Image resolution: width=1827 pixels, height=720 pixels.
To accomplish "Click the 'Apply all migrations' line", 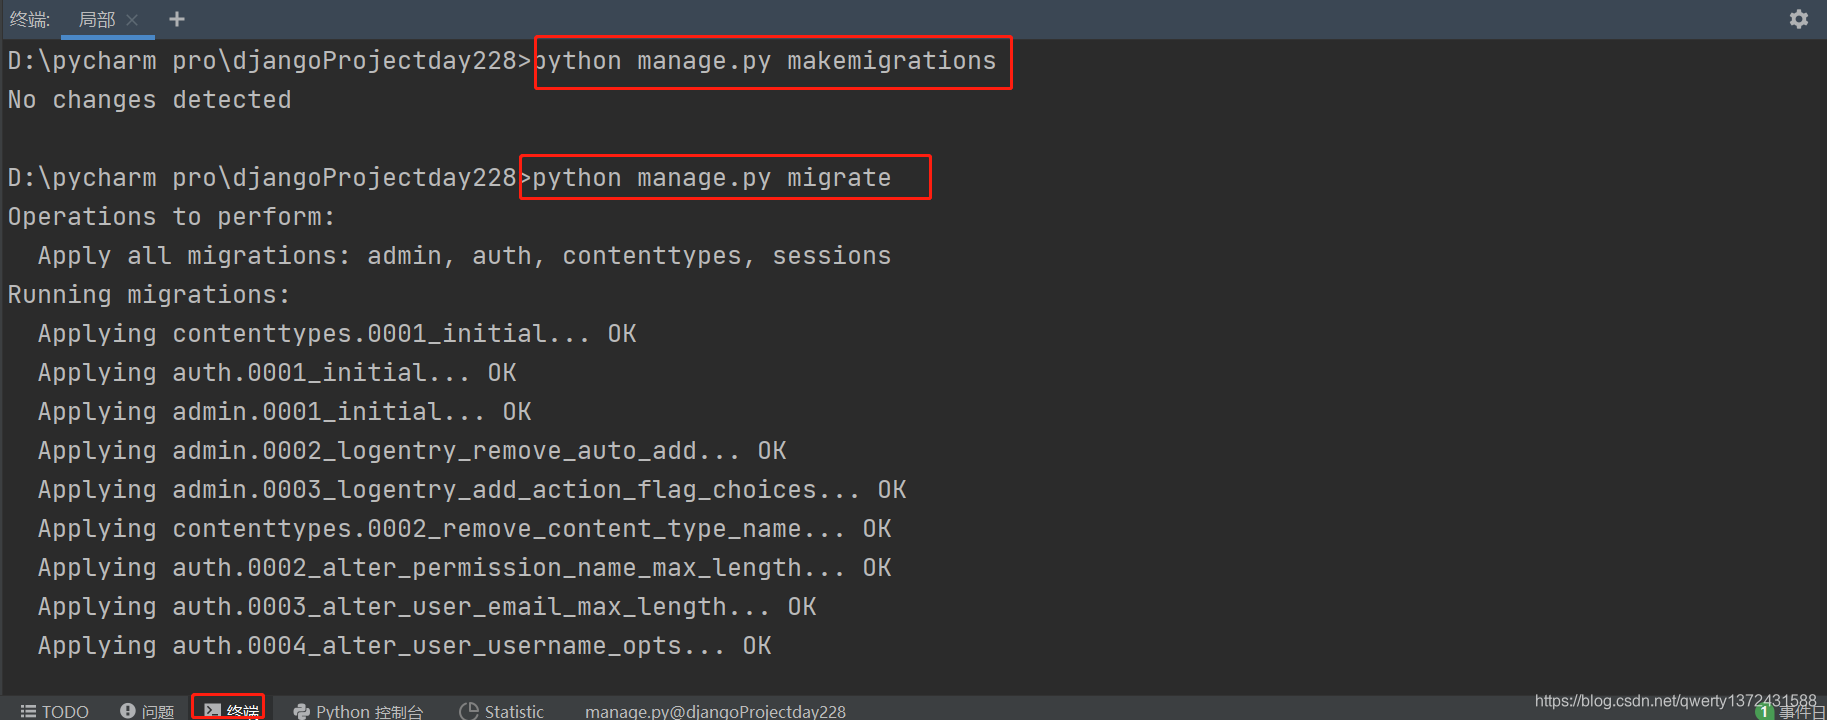I will (464, 256).
